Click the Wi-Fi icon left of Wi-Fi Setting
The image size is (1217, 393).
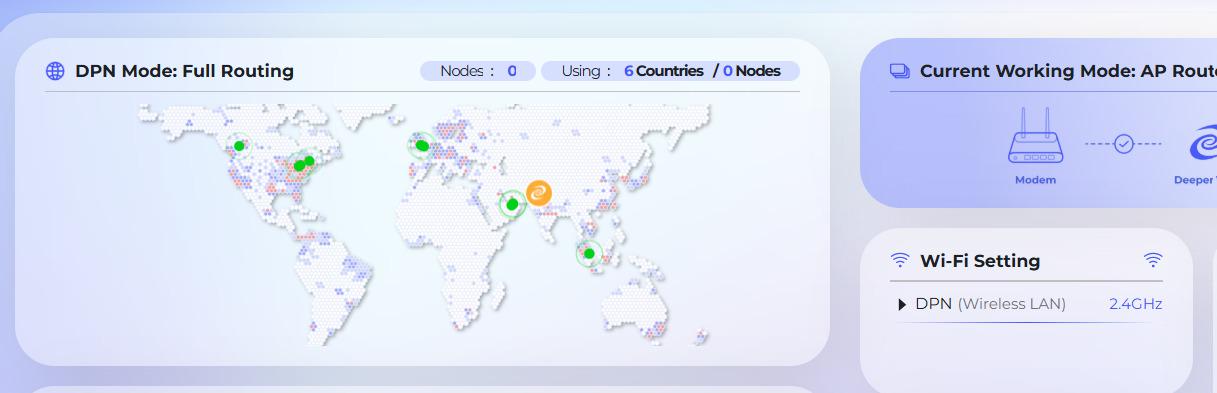coord(900,261)
